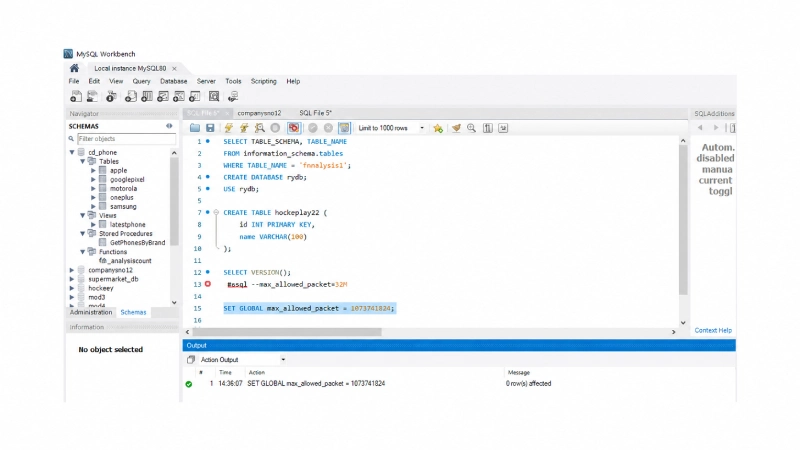The height and width of the screenshot is (450, 800).
Task: Open the Context Help link
Action: click(x=713, y=331)
